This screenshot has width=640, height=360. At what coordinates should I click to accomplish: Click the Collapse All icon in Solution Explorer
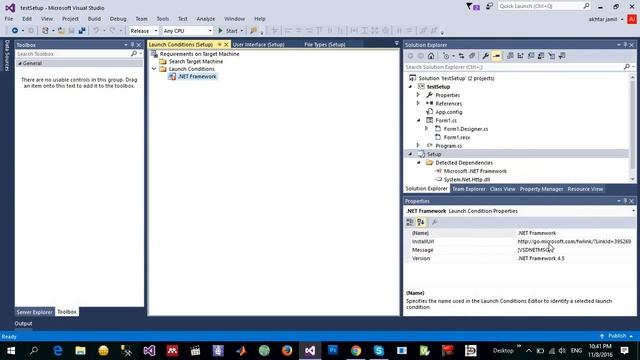(x=472, y=56)
